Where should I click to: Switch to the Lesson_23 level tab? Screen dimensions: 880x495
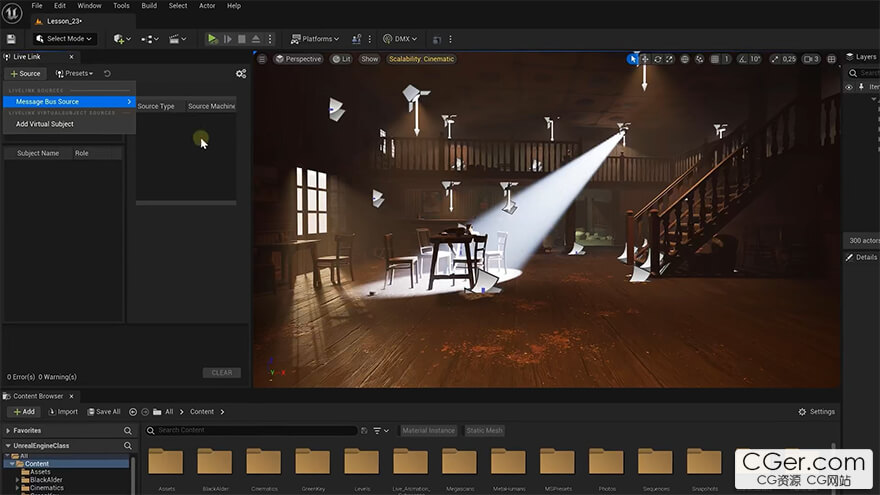point(63,21)
